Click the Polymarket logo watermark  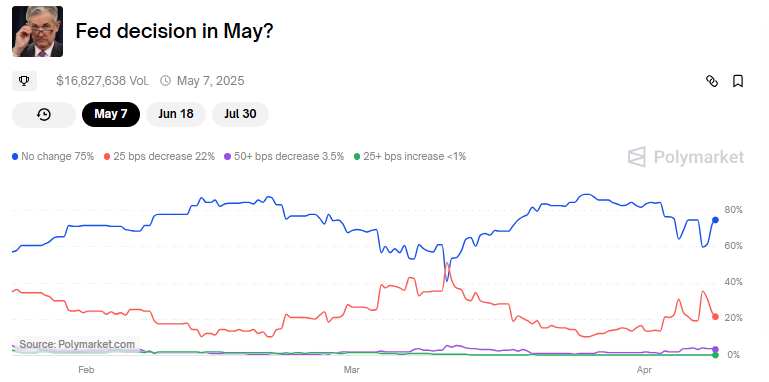686,157
